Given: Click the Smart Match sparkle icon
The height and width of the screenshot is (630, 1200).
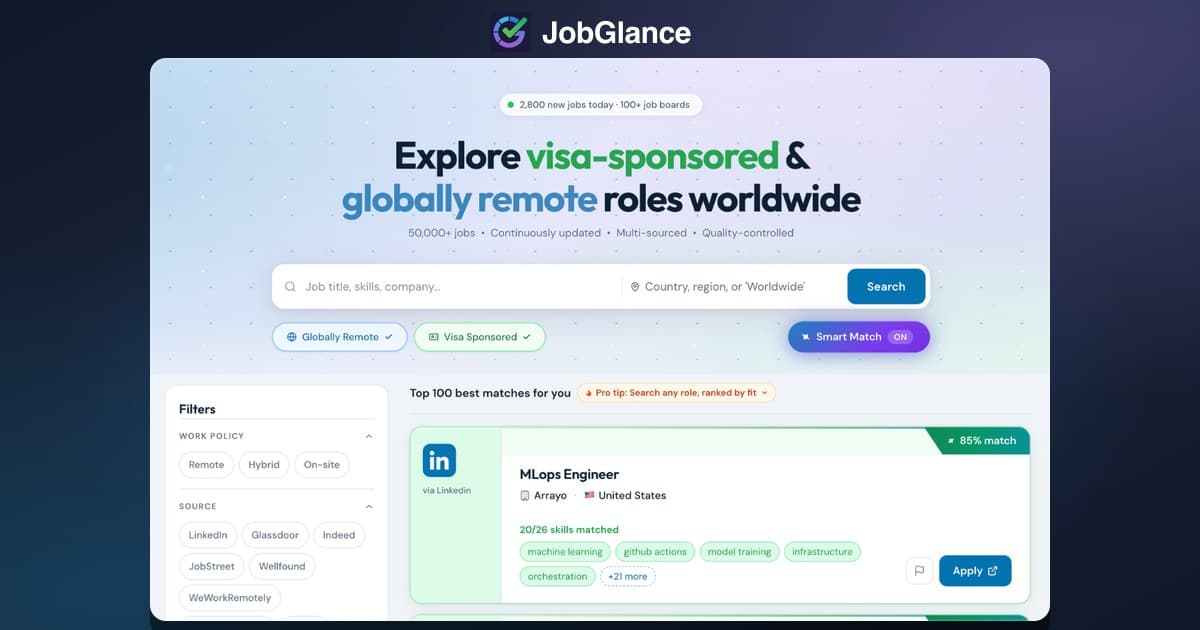Looking at the screenshot, I should 805,337.
